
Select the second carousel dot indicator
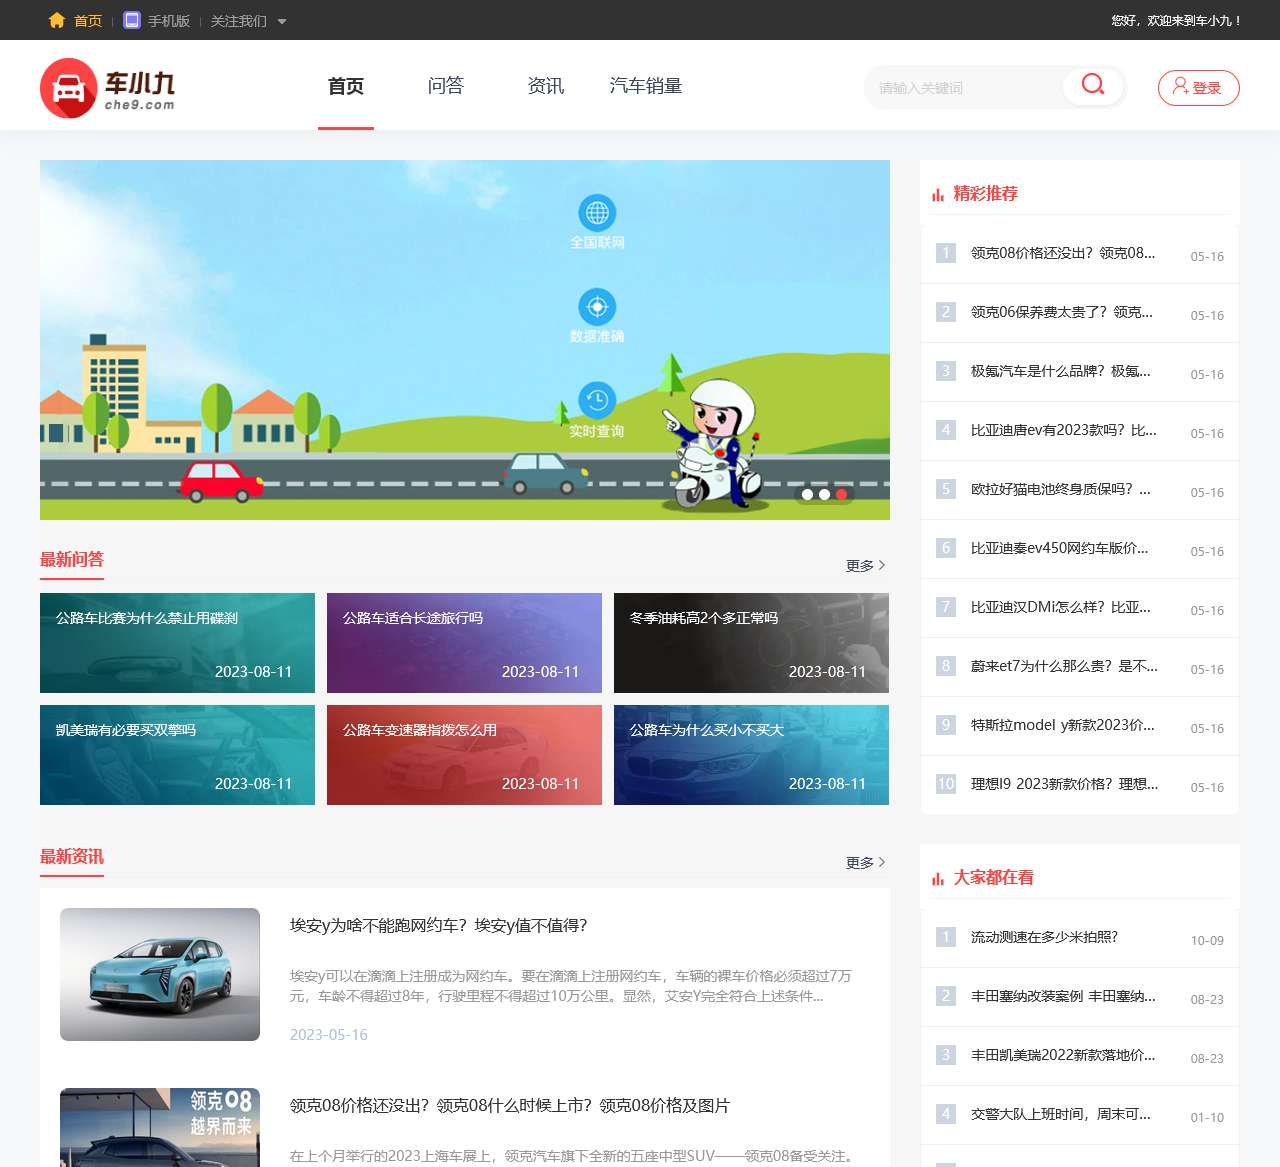[x=824, y=494]
